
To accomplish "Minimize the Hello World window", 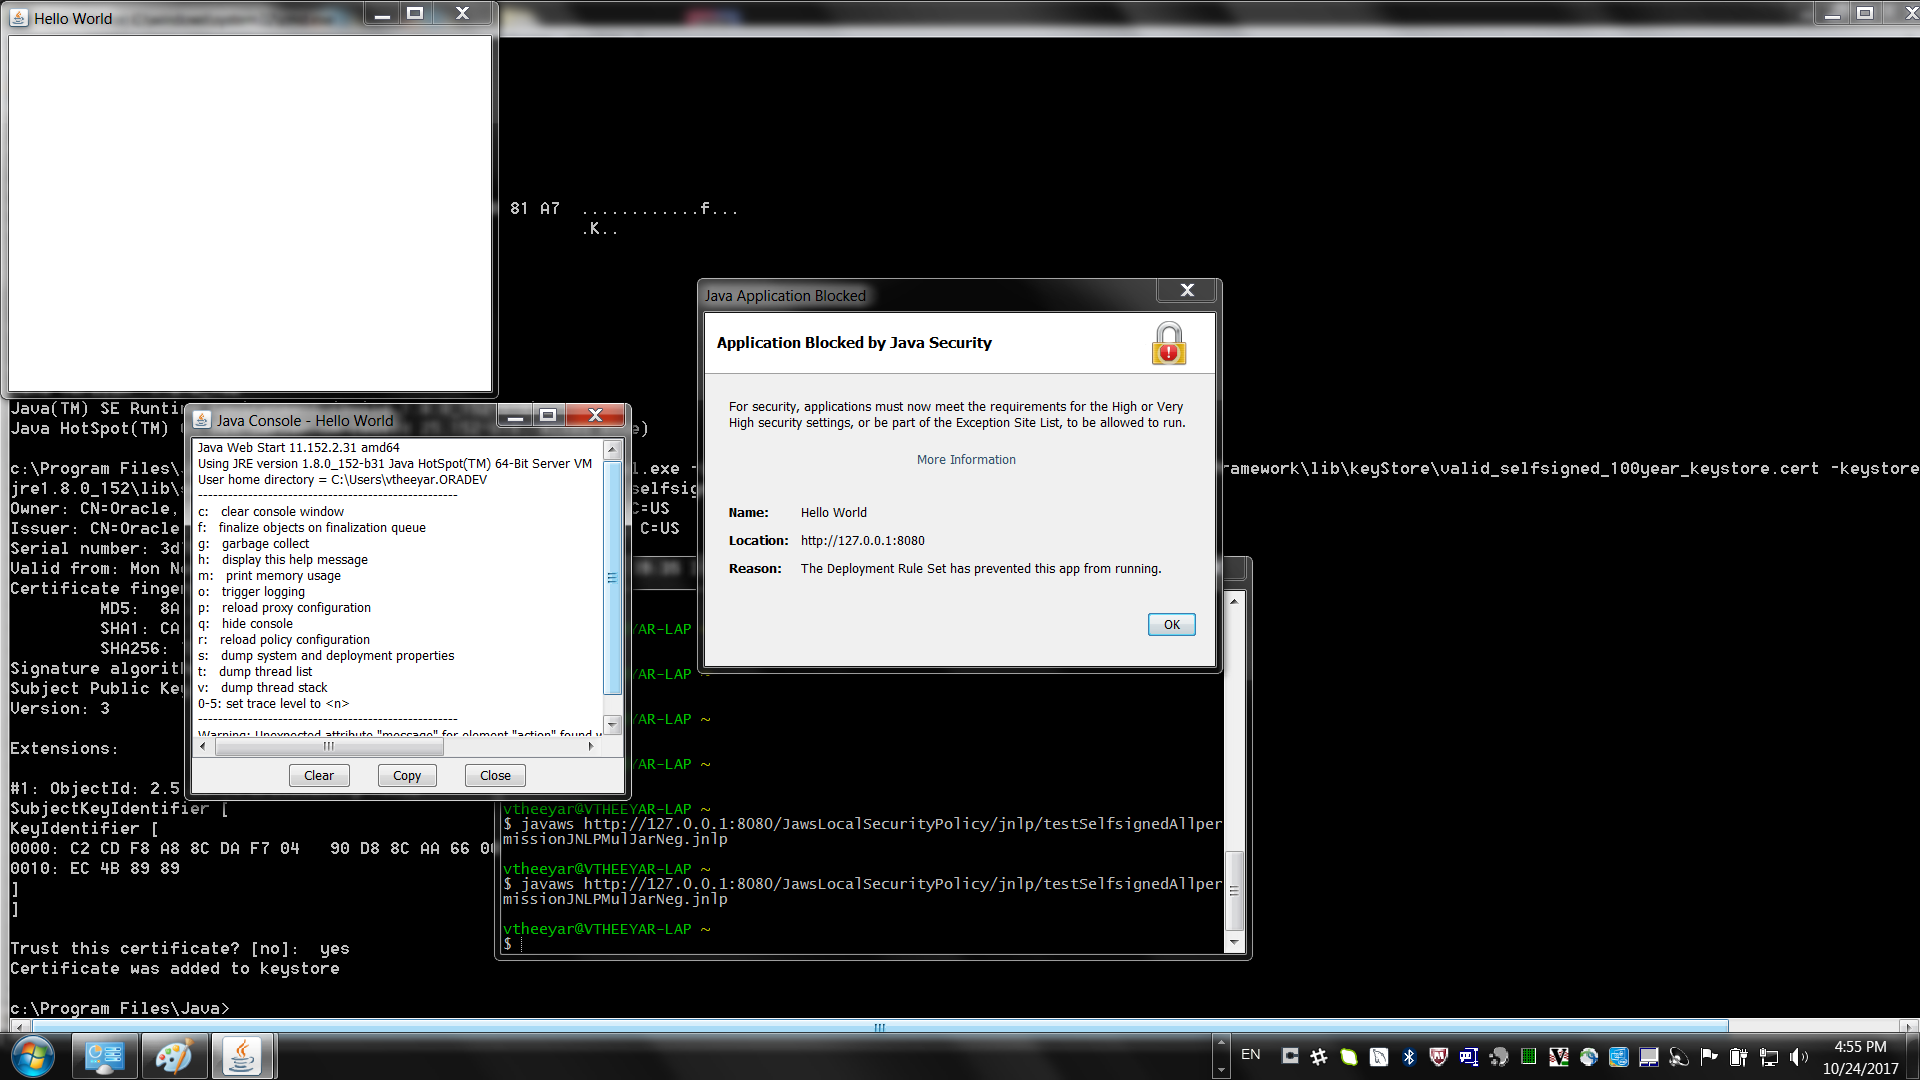I will [382, 14].
